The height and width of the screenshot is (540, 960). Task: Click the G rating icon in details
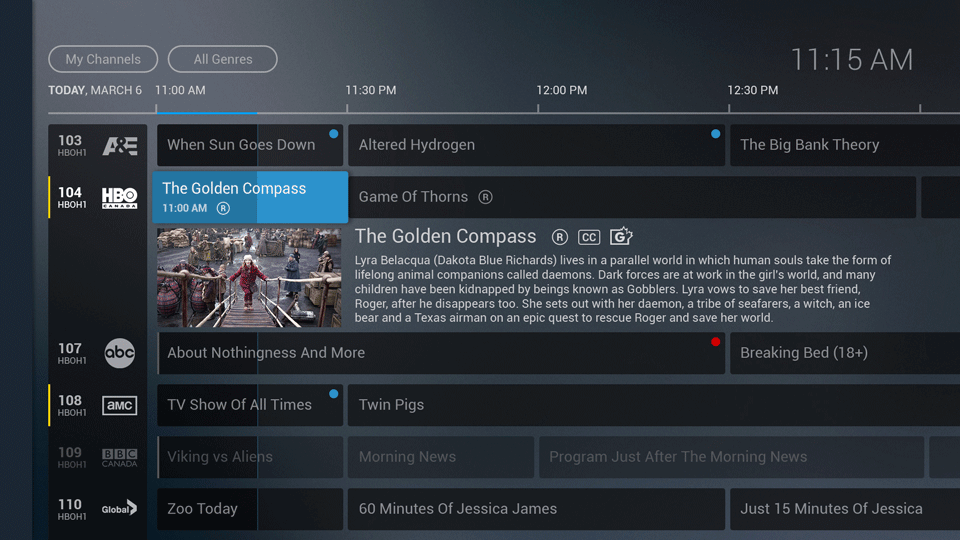click(x=621, y=236)
